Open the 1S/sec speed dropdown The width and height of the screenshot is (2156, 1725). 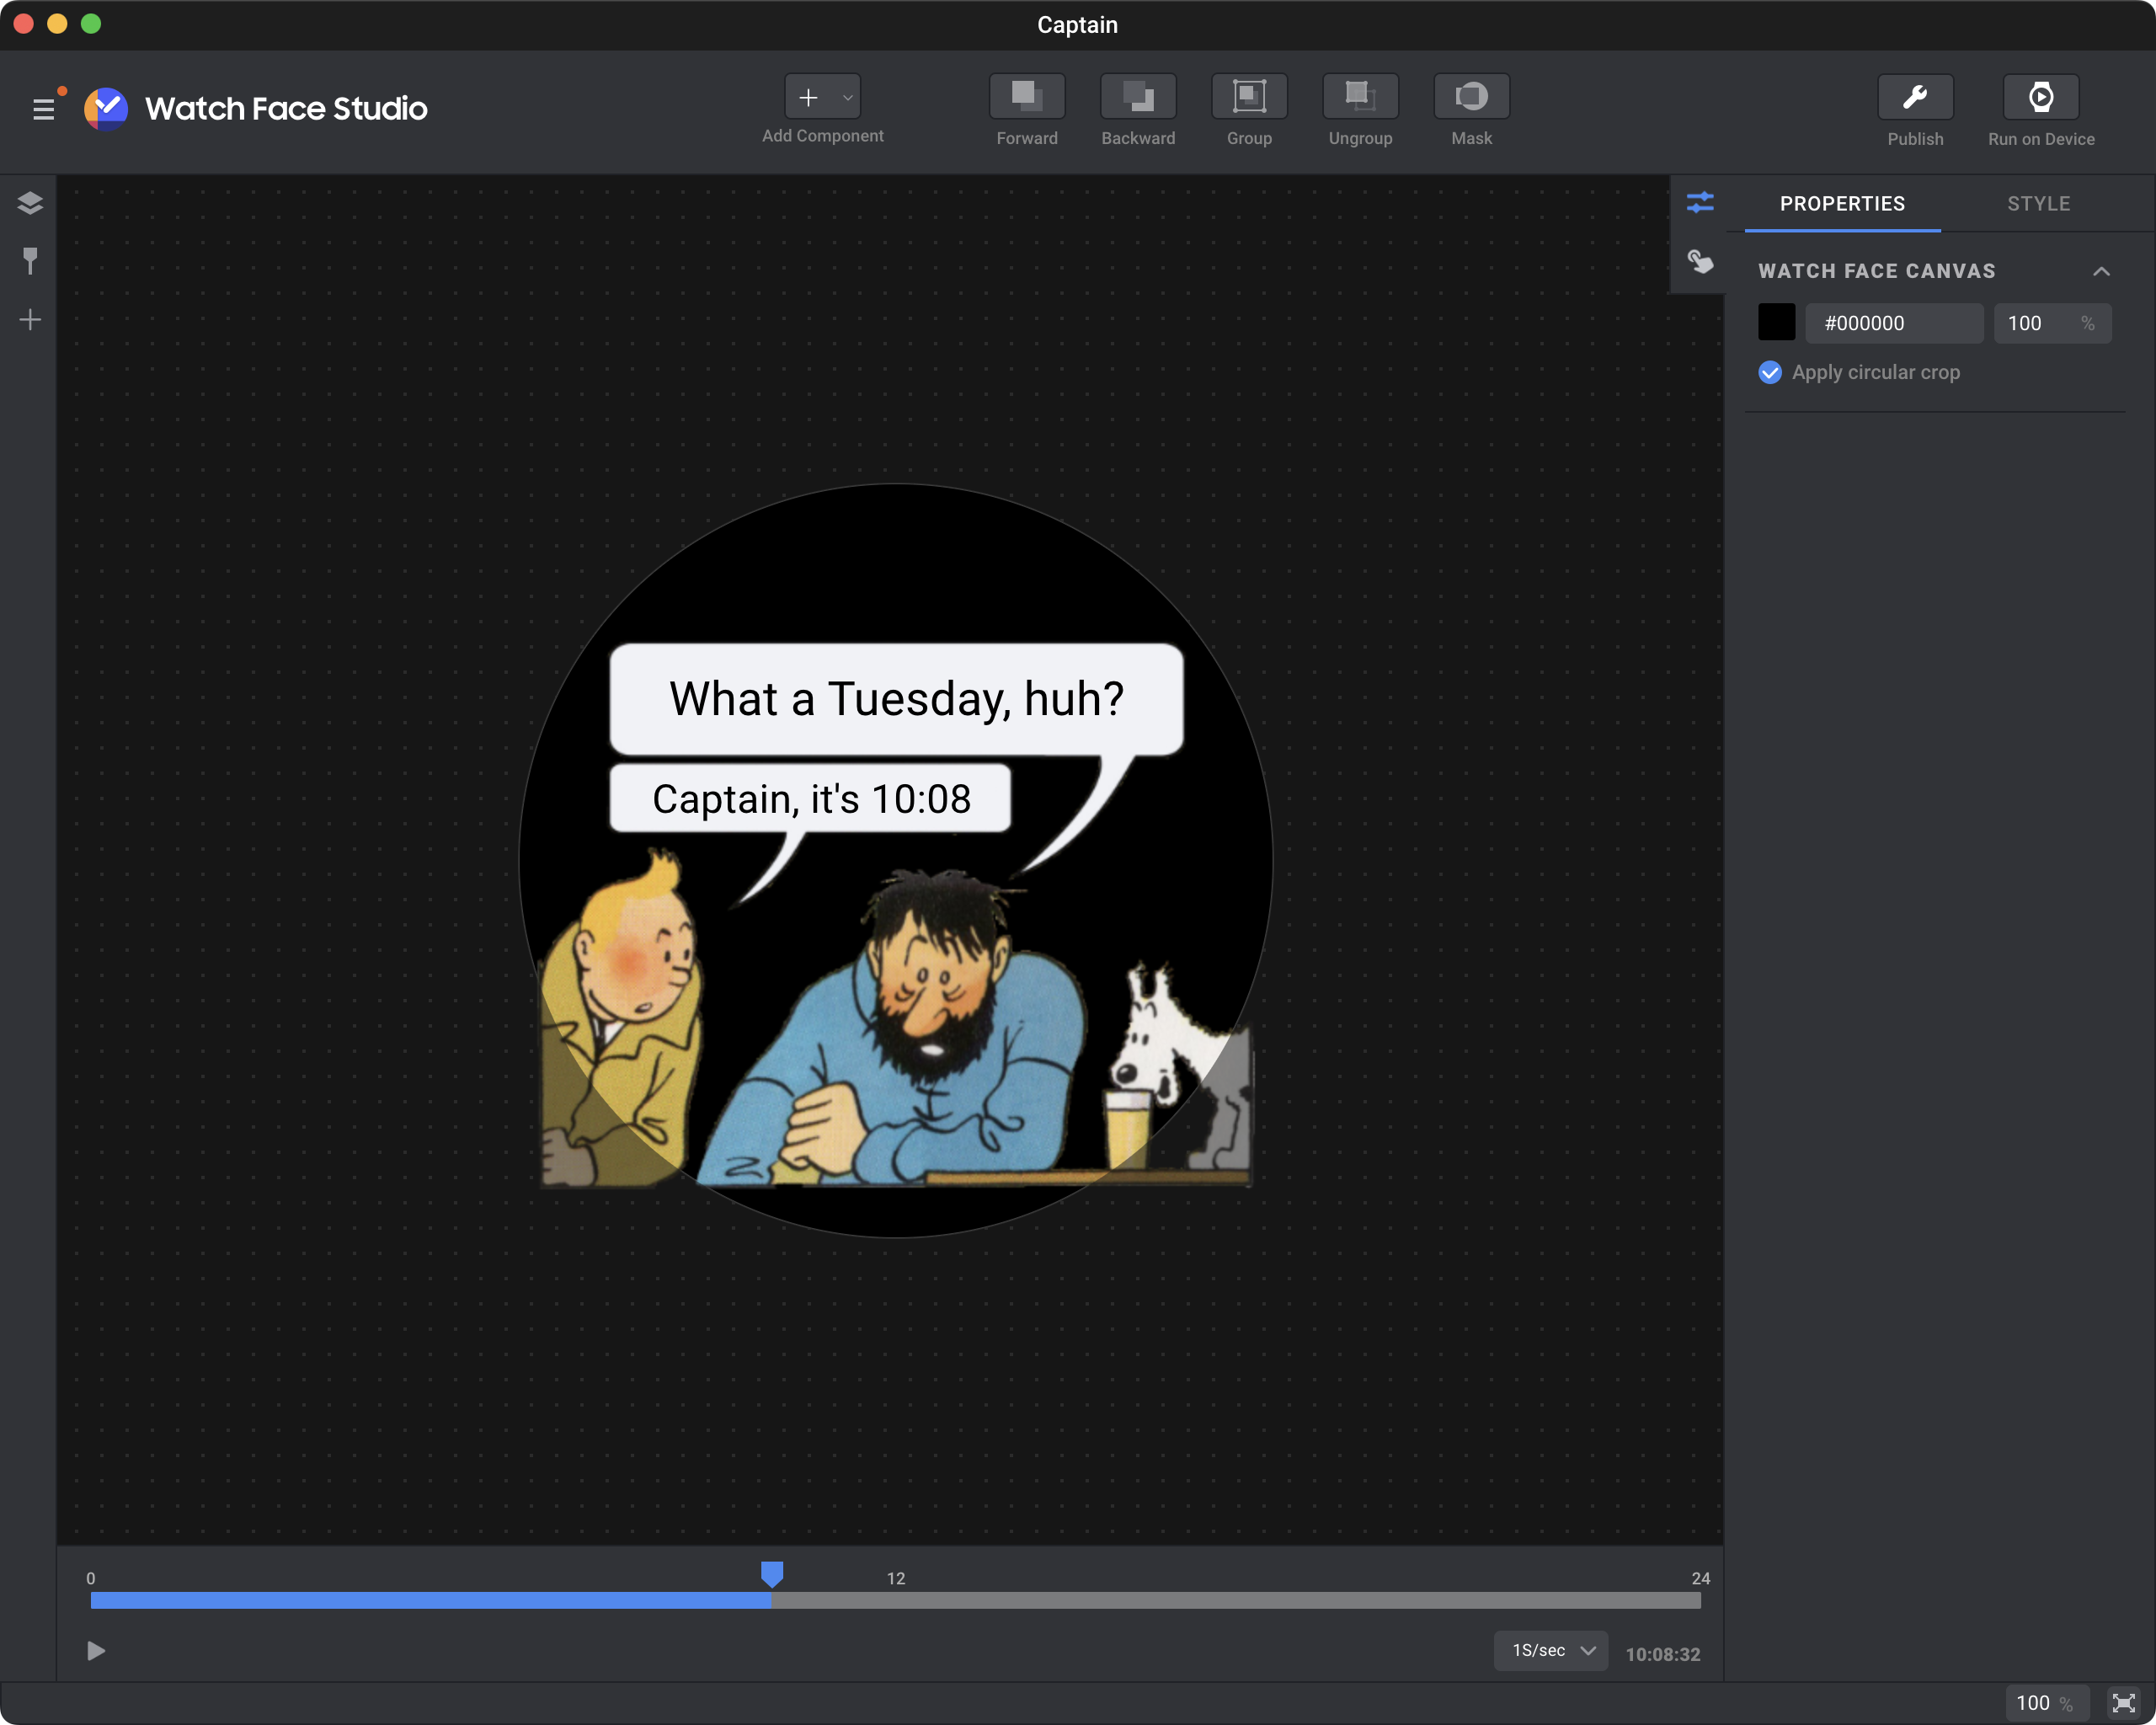[x=1550, y=1650]
